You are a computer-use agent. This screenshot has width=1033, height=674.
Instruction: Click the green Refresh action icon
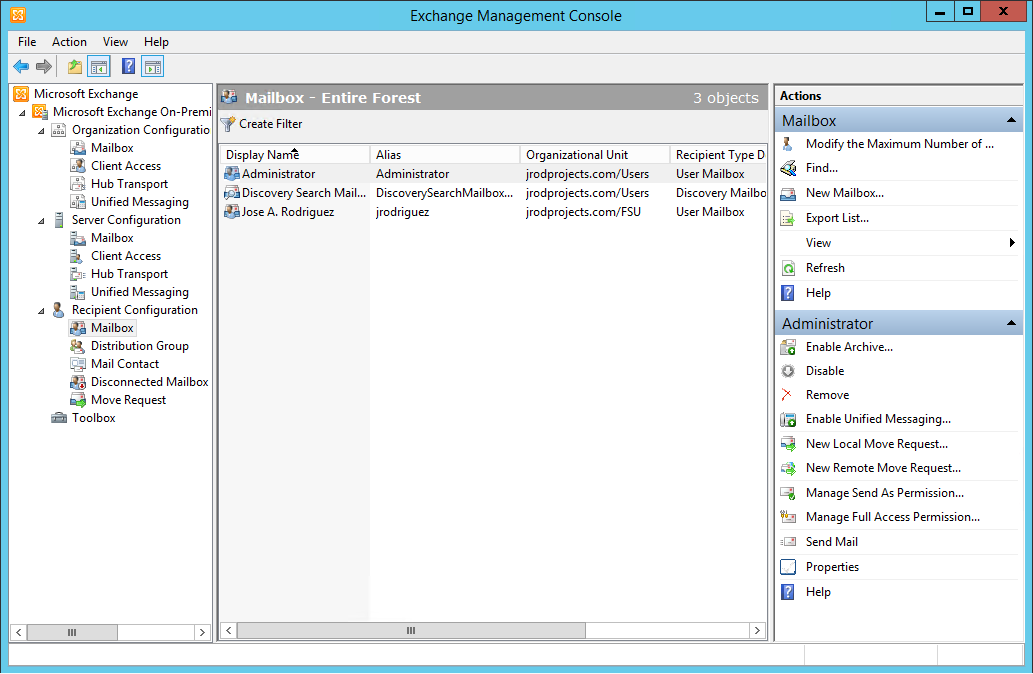tap(788, 268)
